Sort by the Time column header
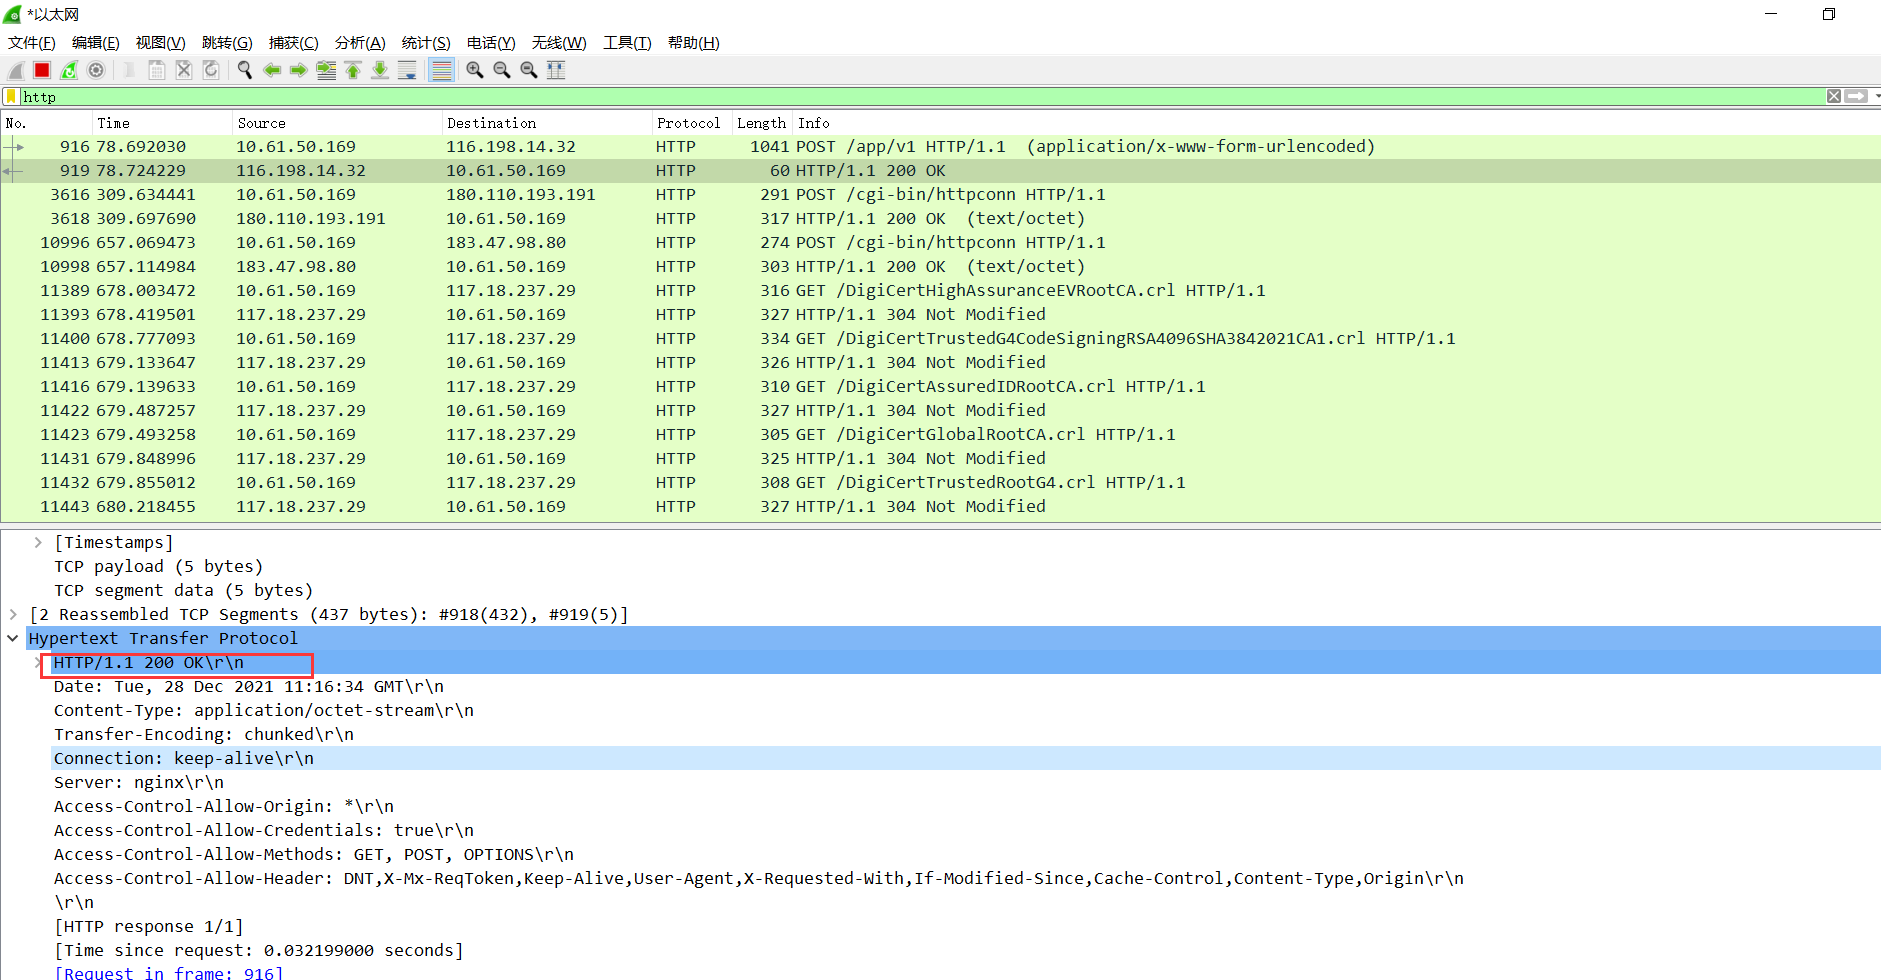Screen dimensions: 1881x980 point(161,123)
